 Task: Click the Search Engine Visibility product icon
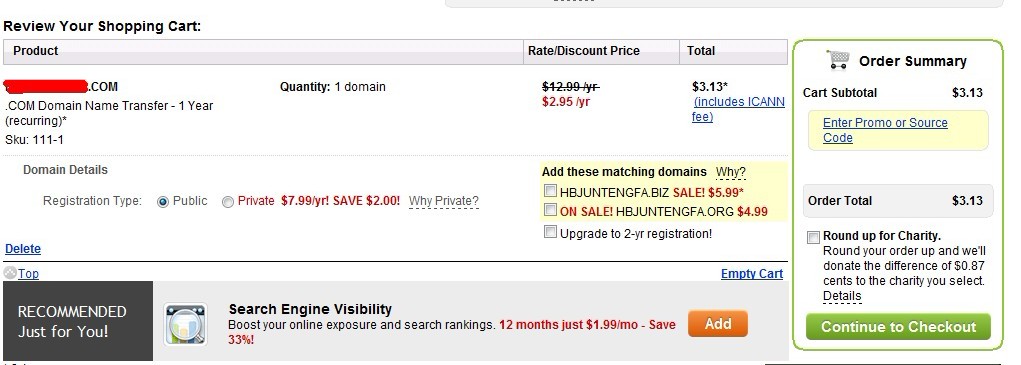(186, 323)
